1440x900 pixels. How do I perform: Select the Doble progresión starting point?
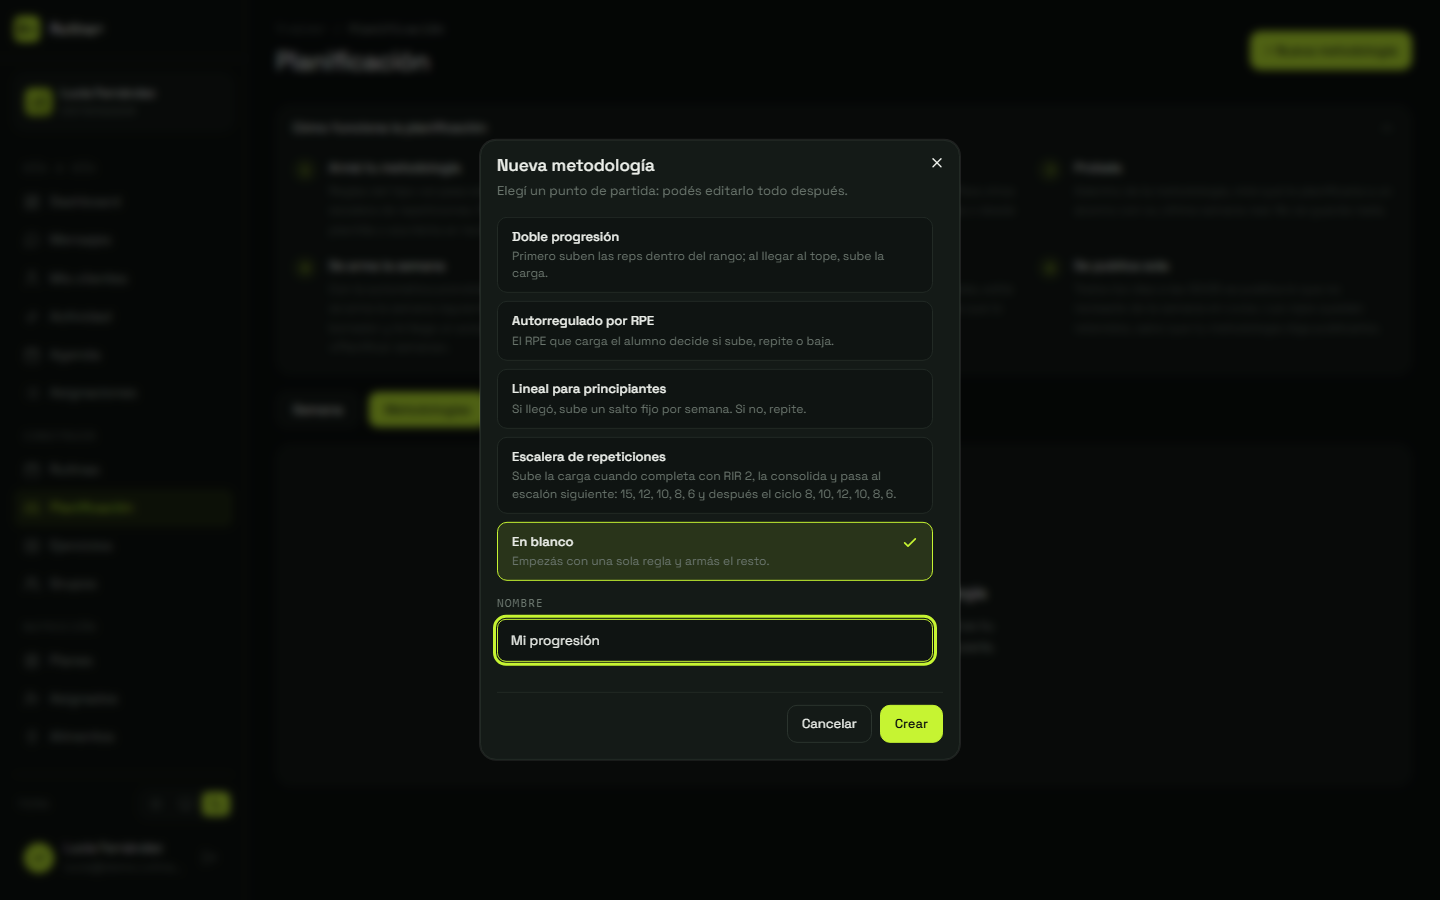coord(715,255)
